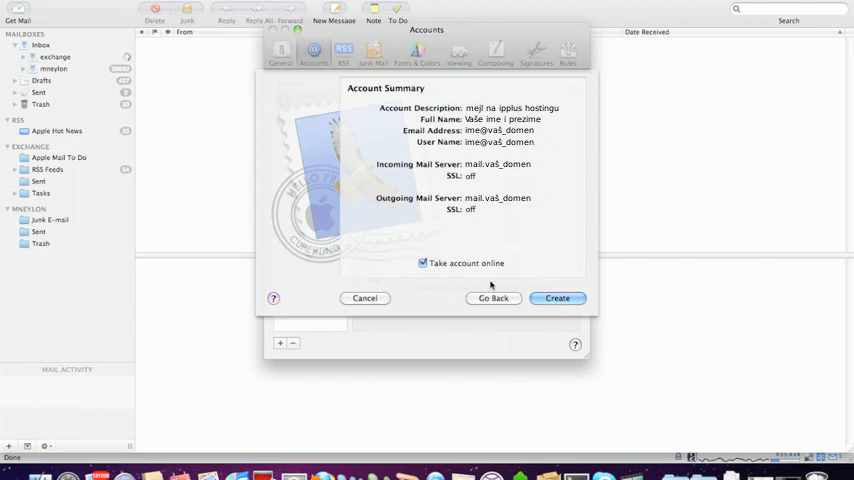The width and height of the screenshot is (854, 480).
Task: Expand the Tasks folder
Action: tap(15, 193)
